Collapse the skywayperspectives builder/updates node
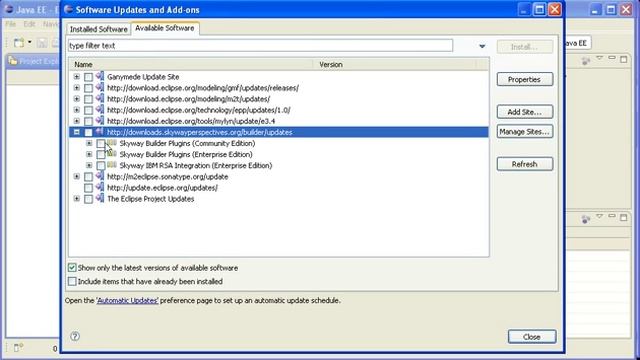Screen dimensions: 640x360 pos(77,132)
